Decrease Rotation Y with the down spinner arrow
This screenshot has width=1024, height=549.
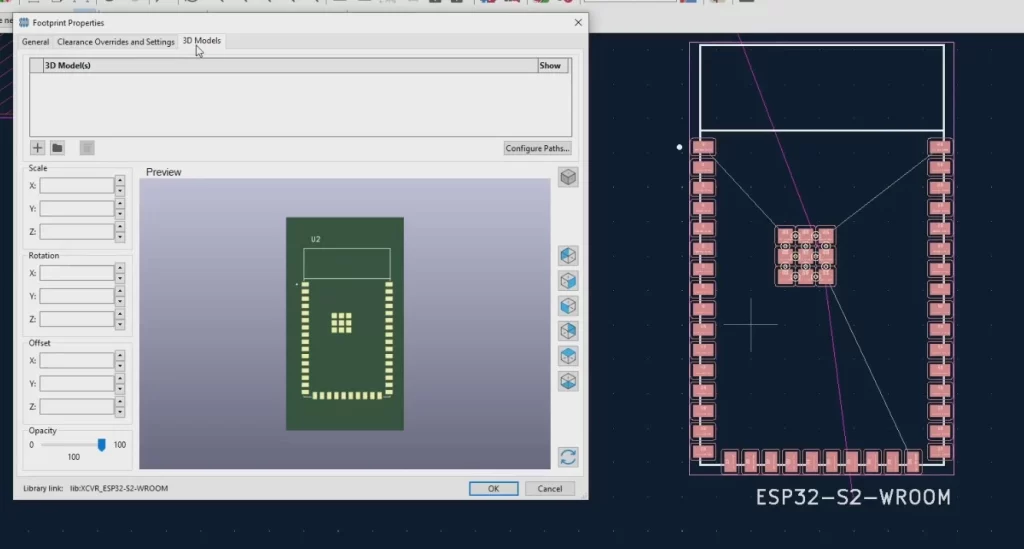coord(120,300)
